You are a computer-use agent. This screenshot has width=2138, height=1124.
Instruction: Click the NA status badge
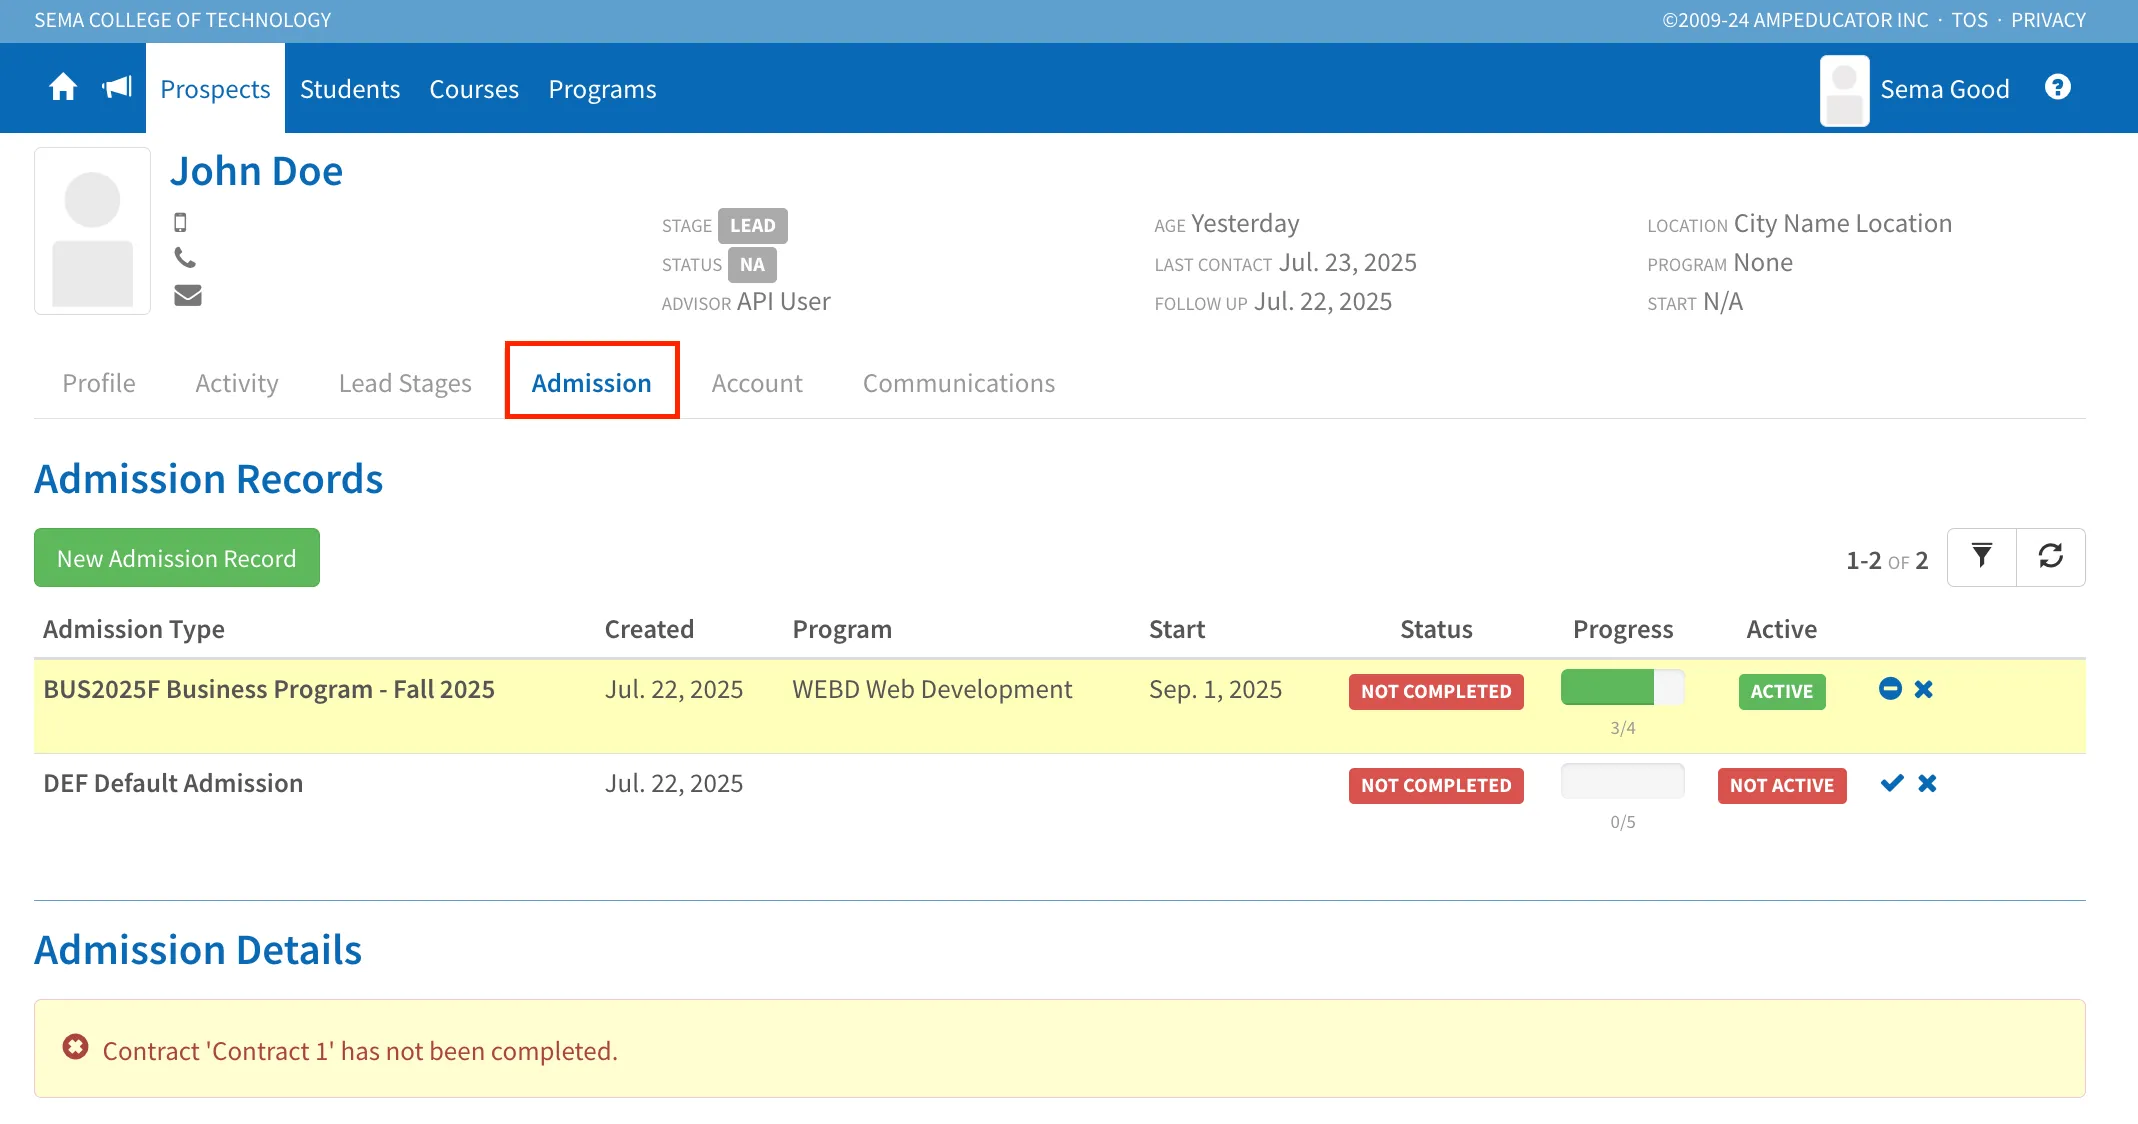click(x=752, y=265)
